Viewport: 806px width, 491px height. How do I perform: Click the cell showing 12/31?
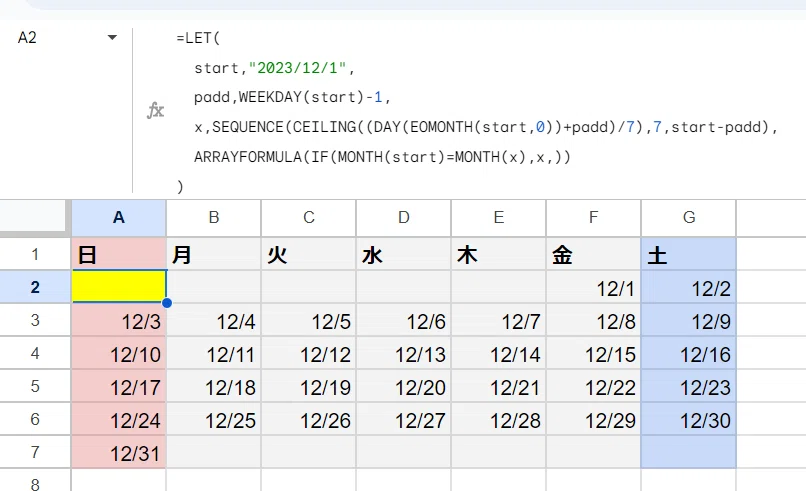coord(119,451)
